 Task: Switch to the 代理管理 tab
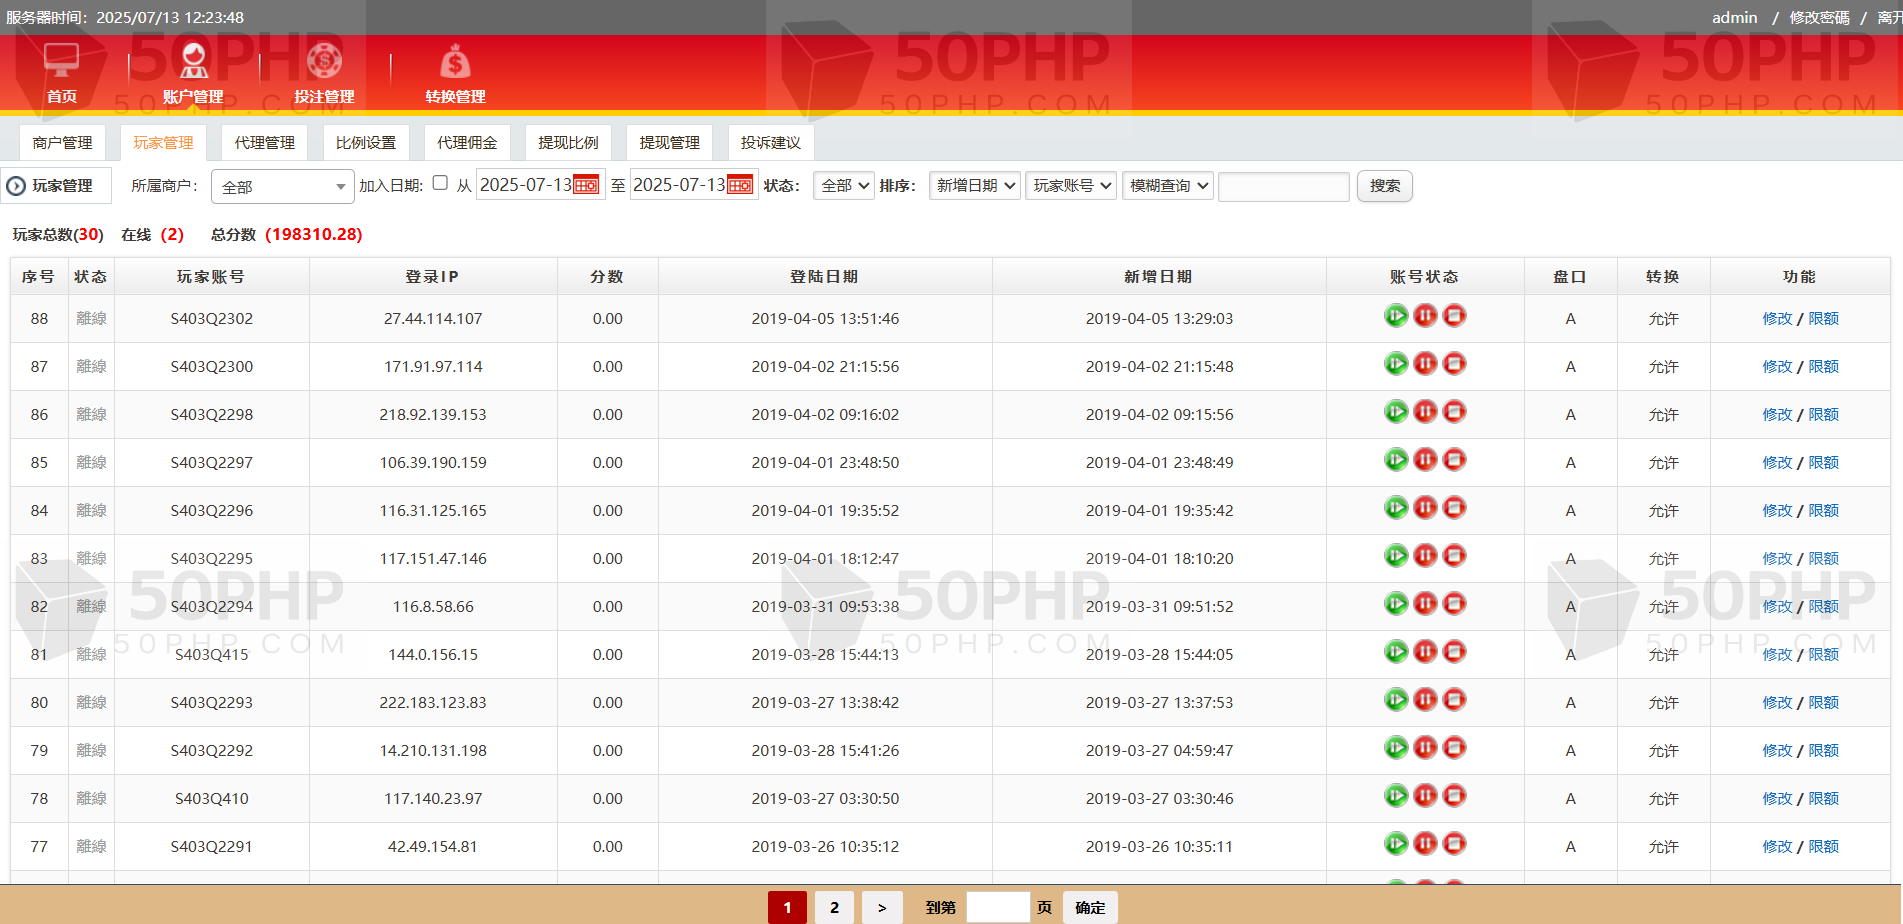tap(264, 143)
